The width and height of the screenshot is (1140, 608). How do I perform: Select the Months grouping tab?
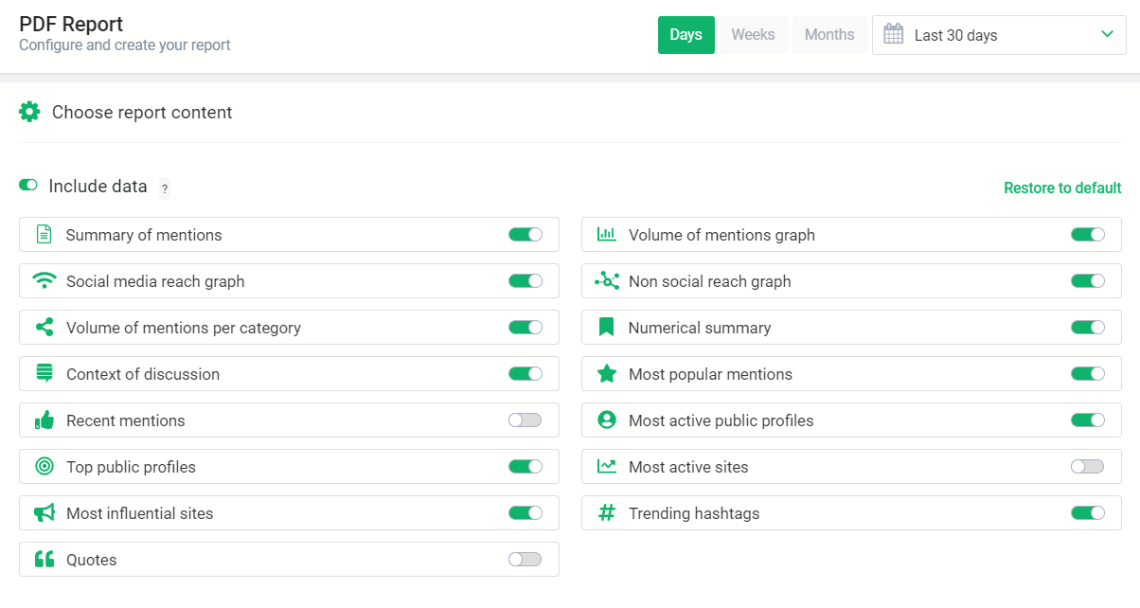pos(829,35)
